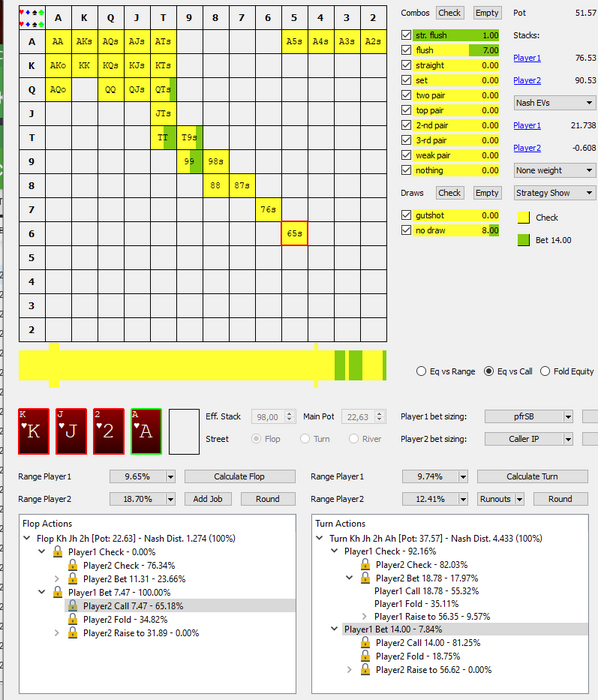Click lock icon beside Player2 Raise to 31.89
This screenshot has width=598, height=700.
tap(73, 633)
